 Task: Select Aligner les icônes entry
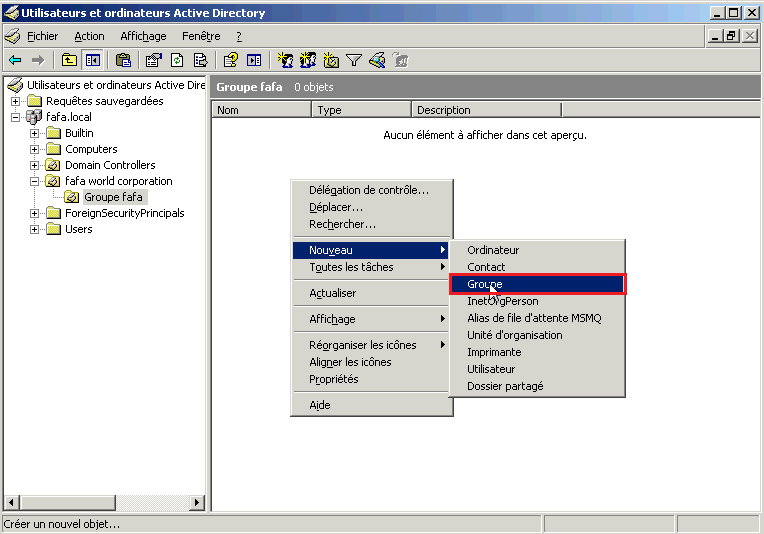coord(371,362)
